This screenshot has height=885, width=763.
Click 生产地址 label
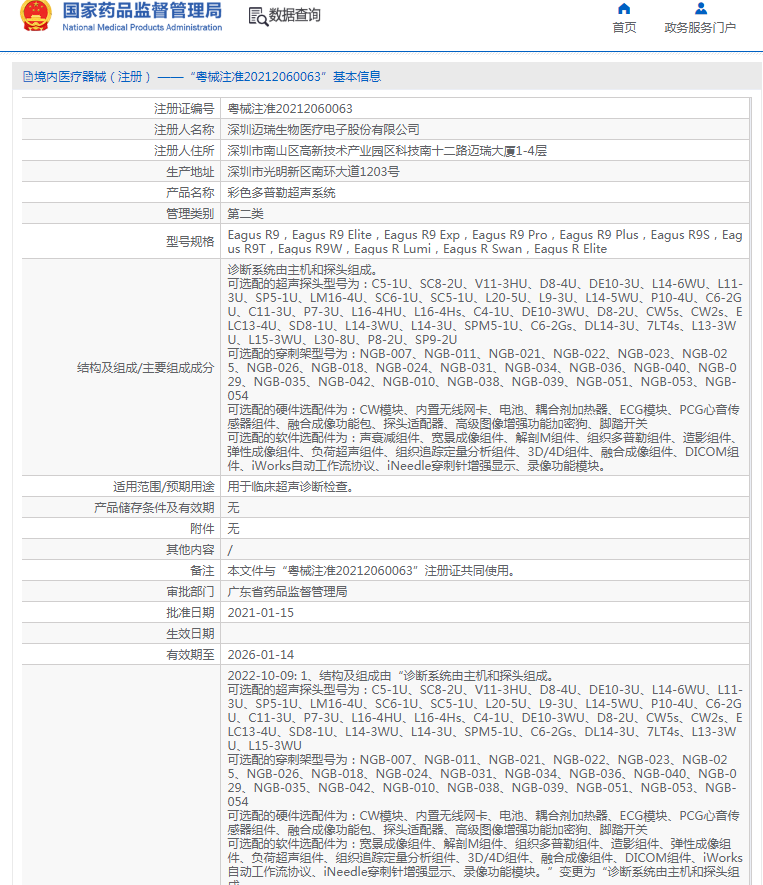click(x=190, y=172)
